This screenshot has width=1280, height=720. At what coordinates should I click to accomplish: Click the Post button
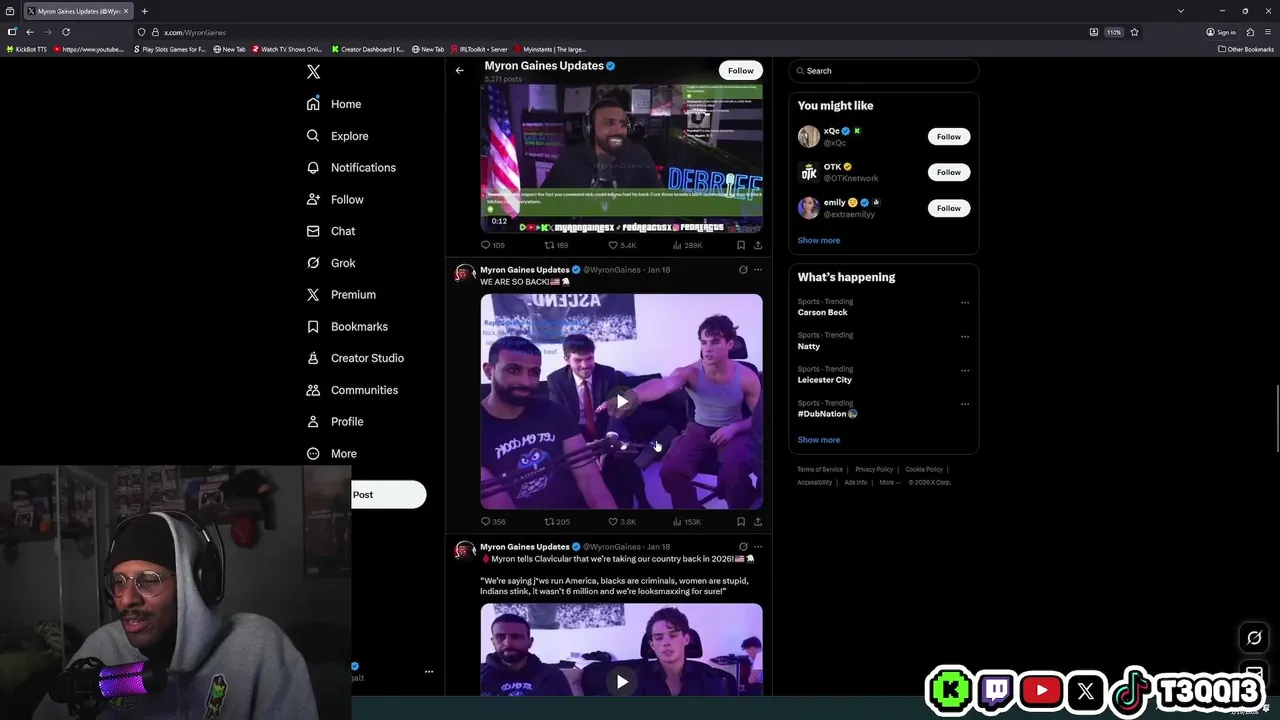point(388,495)
